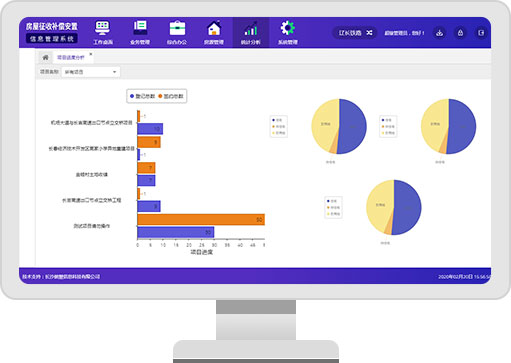Click the business management document icon
This screenshot has height=363, width=511.
(x=140, y=28)
